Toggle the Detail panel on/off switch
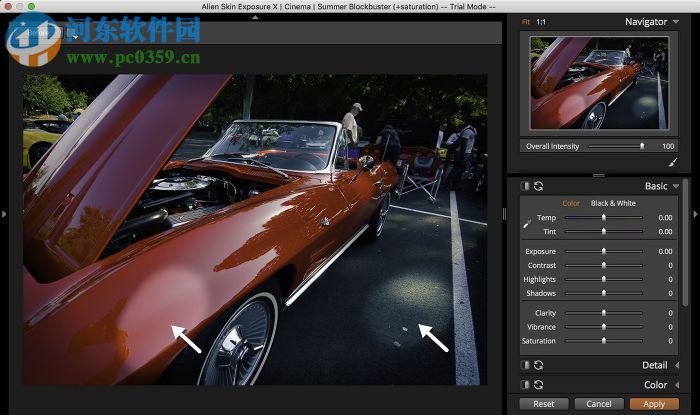This screenshot has height=415, width=700. (x=525, y=366)
